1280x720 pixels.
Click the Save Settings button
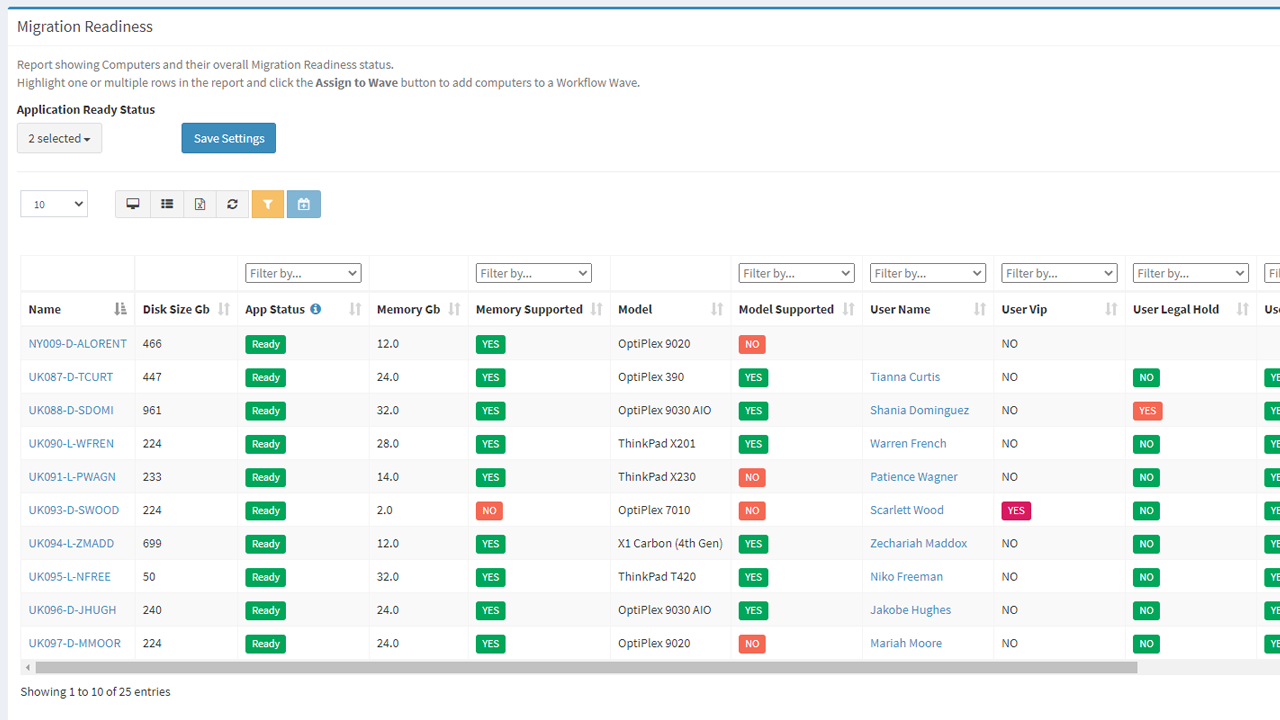[x=228, y=138]
